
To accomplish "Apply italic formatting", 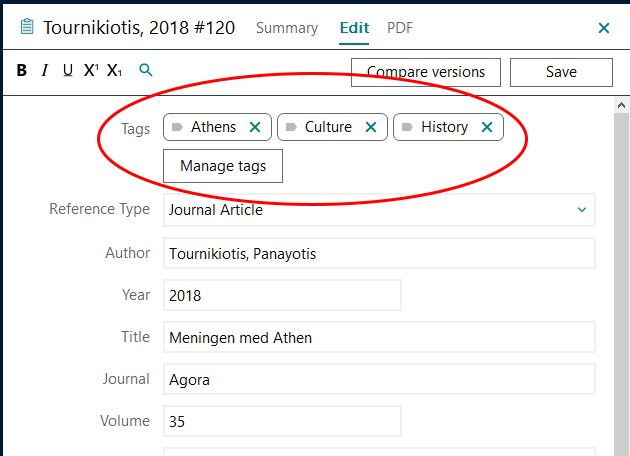I will pos(45,70).
